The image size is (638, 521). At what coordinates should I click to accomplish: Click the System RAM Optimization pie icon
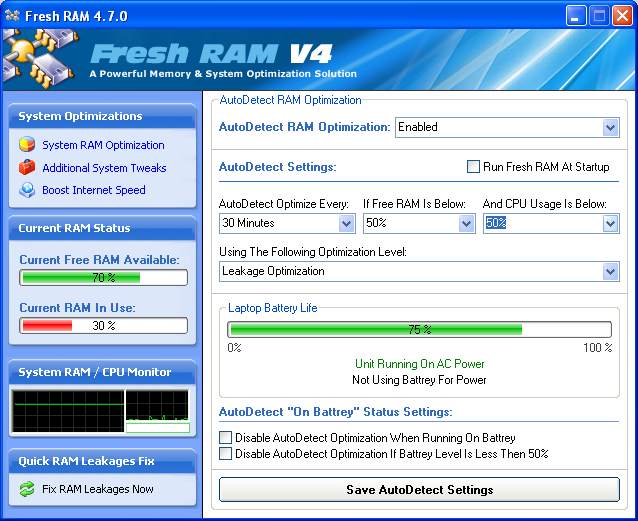(x=27, y=144)
